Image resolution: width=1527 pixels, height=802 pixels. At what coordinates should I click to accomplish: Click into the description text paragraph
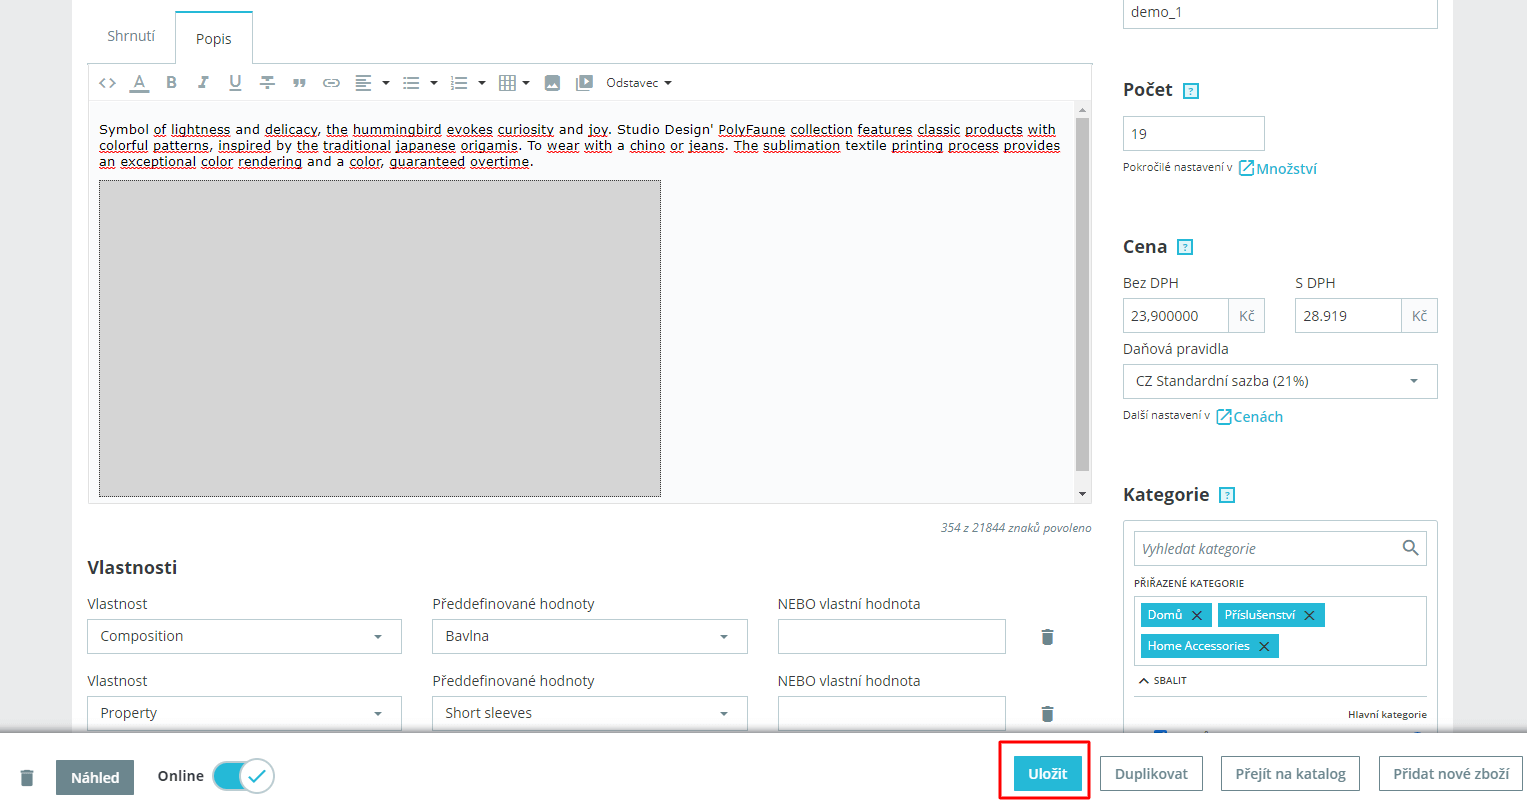pyautogui.click(x=579, y=146)
